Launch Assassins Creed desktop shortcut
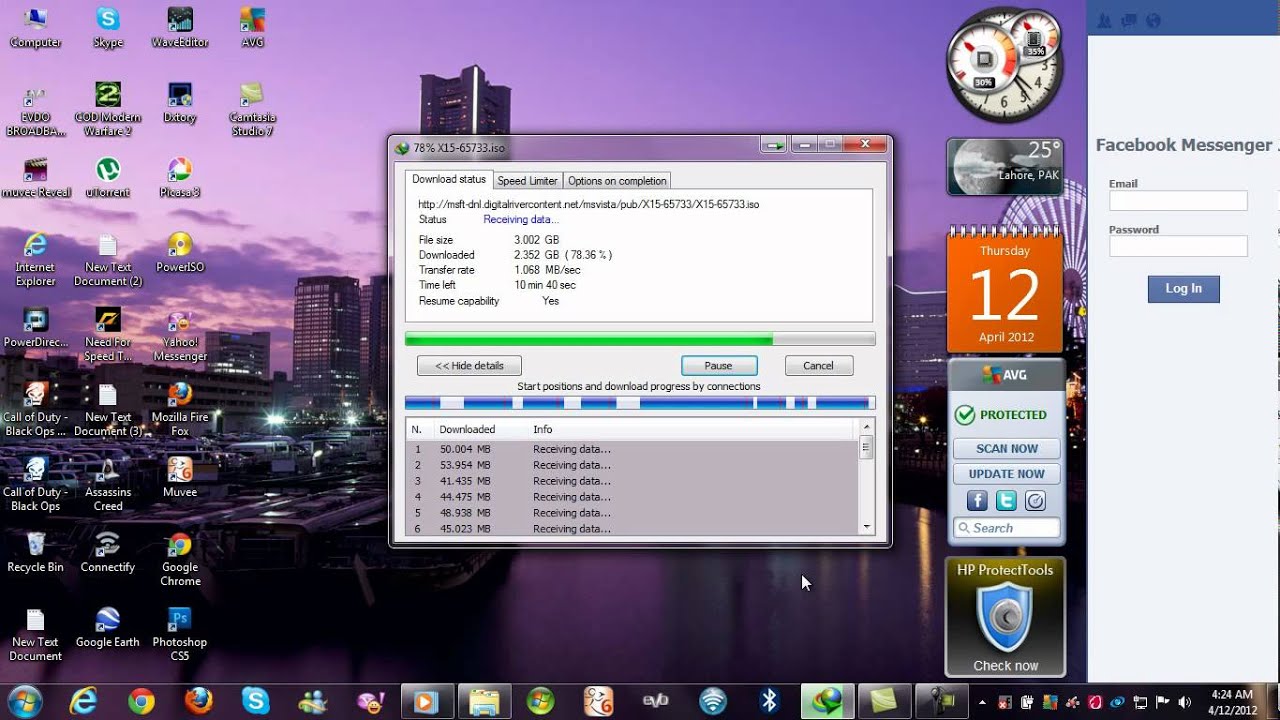 click(108, 484)
